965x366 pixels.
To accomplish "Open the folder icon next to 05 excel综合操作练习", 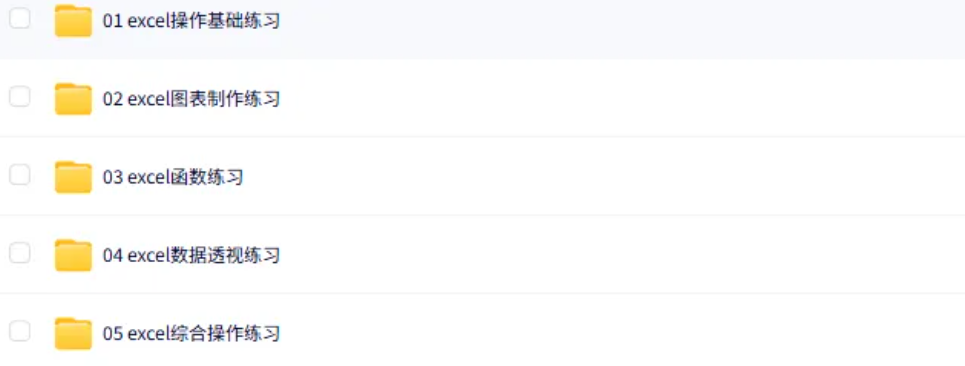I will coord(73,333).
